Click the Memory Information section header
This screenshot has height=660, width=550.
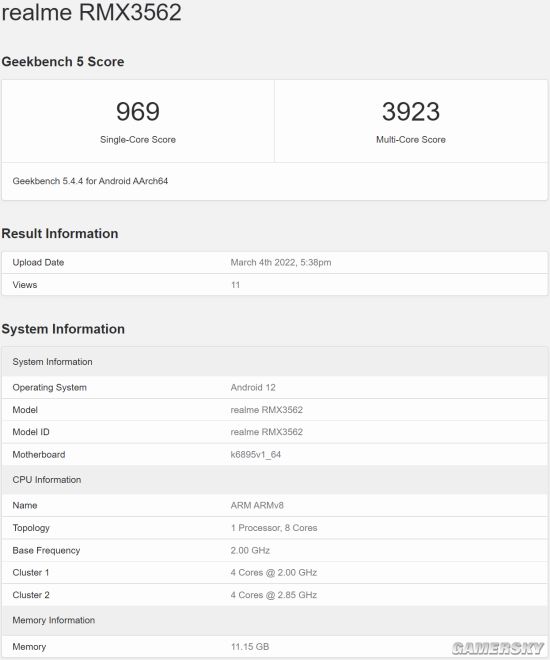point(274,620)
